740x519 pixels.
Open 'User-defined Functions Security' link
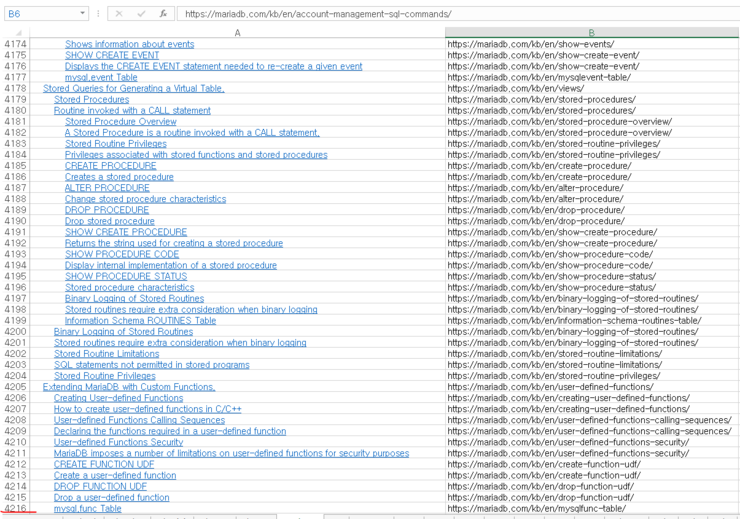pyautogui.click(x=118, y=442)
